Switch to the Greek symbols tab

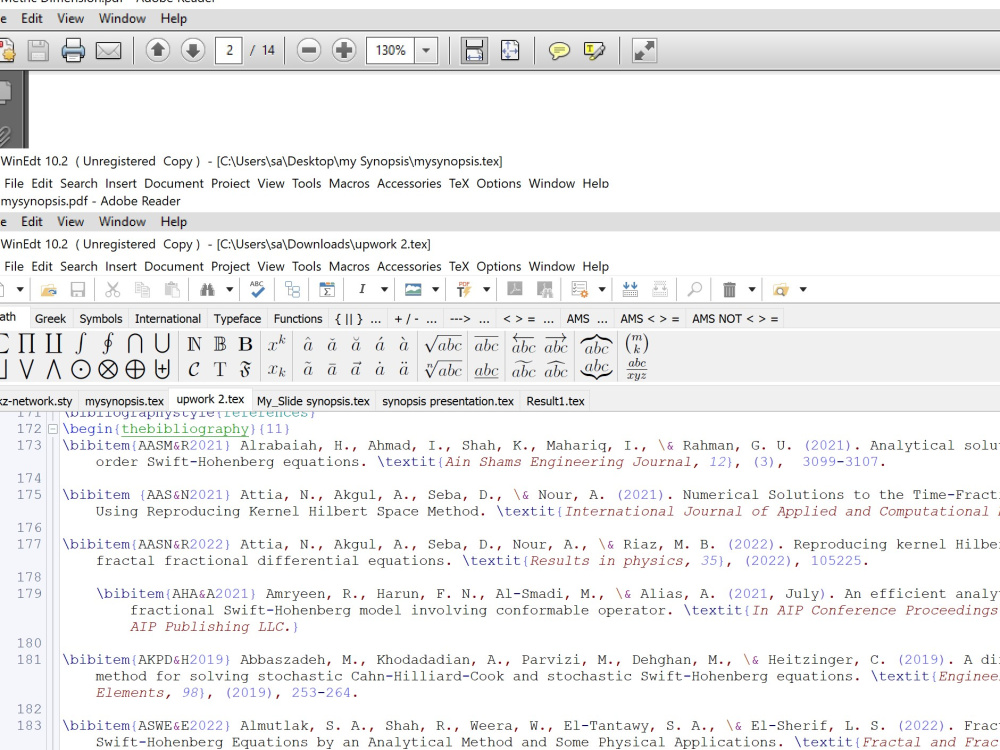50,318
